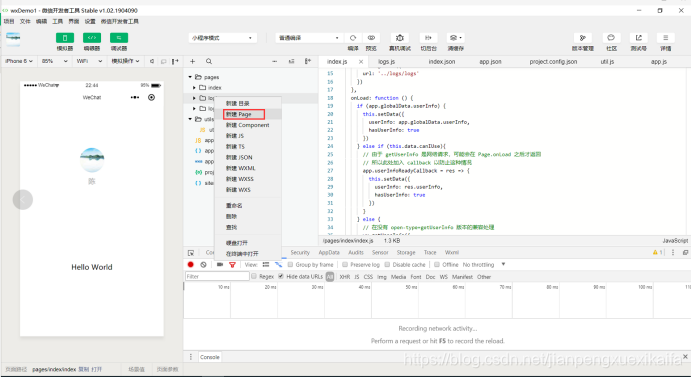The image size is (692, 378).
Task: Click the switch to background (切后台) icon
Action: pyautogui.click(x=428, y=38)
